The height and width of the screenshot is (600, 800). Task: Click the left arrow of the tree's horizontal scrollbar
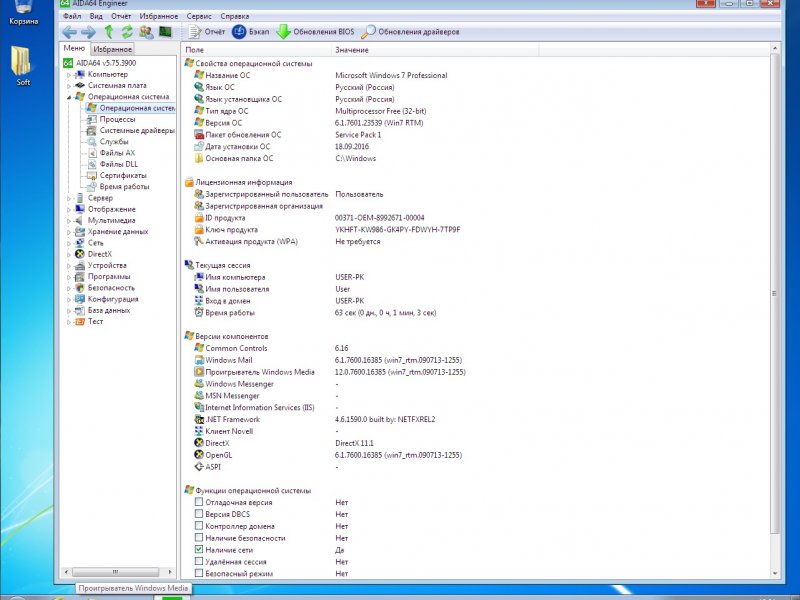[x=66, y=572]
